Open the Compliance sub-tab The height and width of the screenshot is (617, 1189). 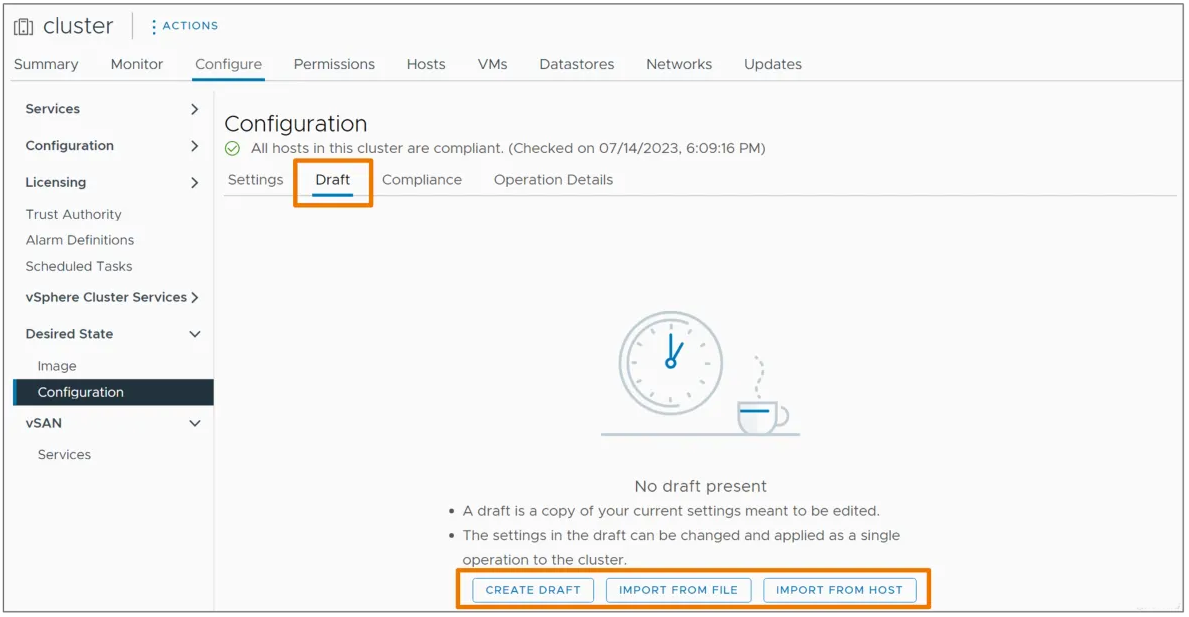pyautogui.click(x=422, y=180)
